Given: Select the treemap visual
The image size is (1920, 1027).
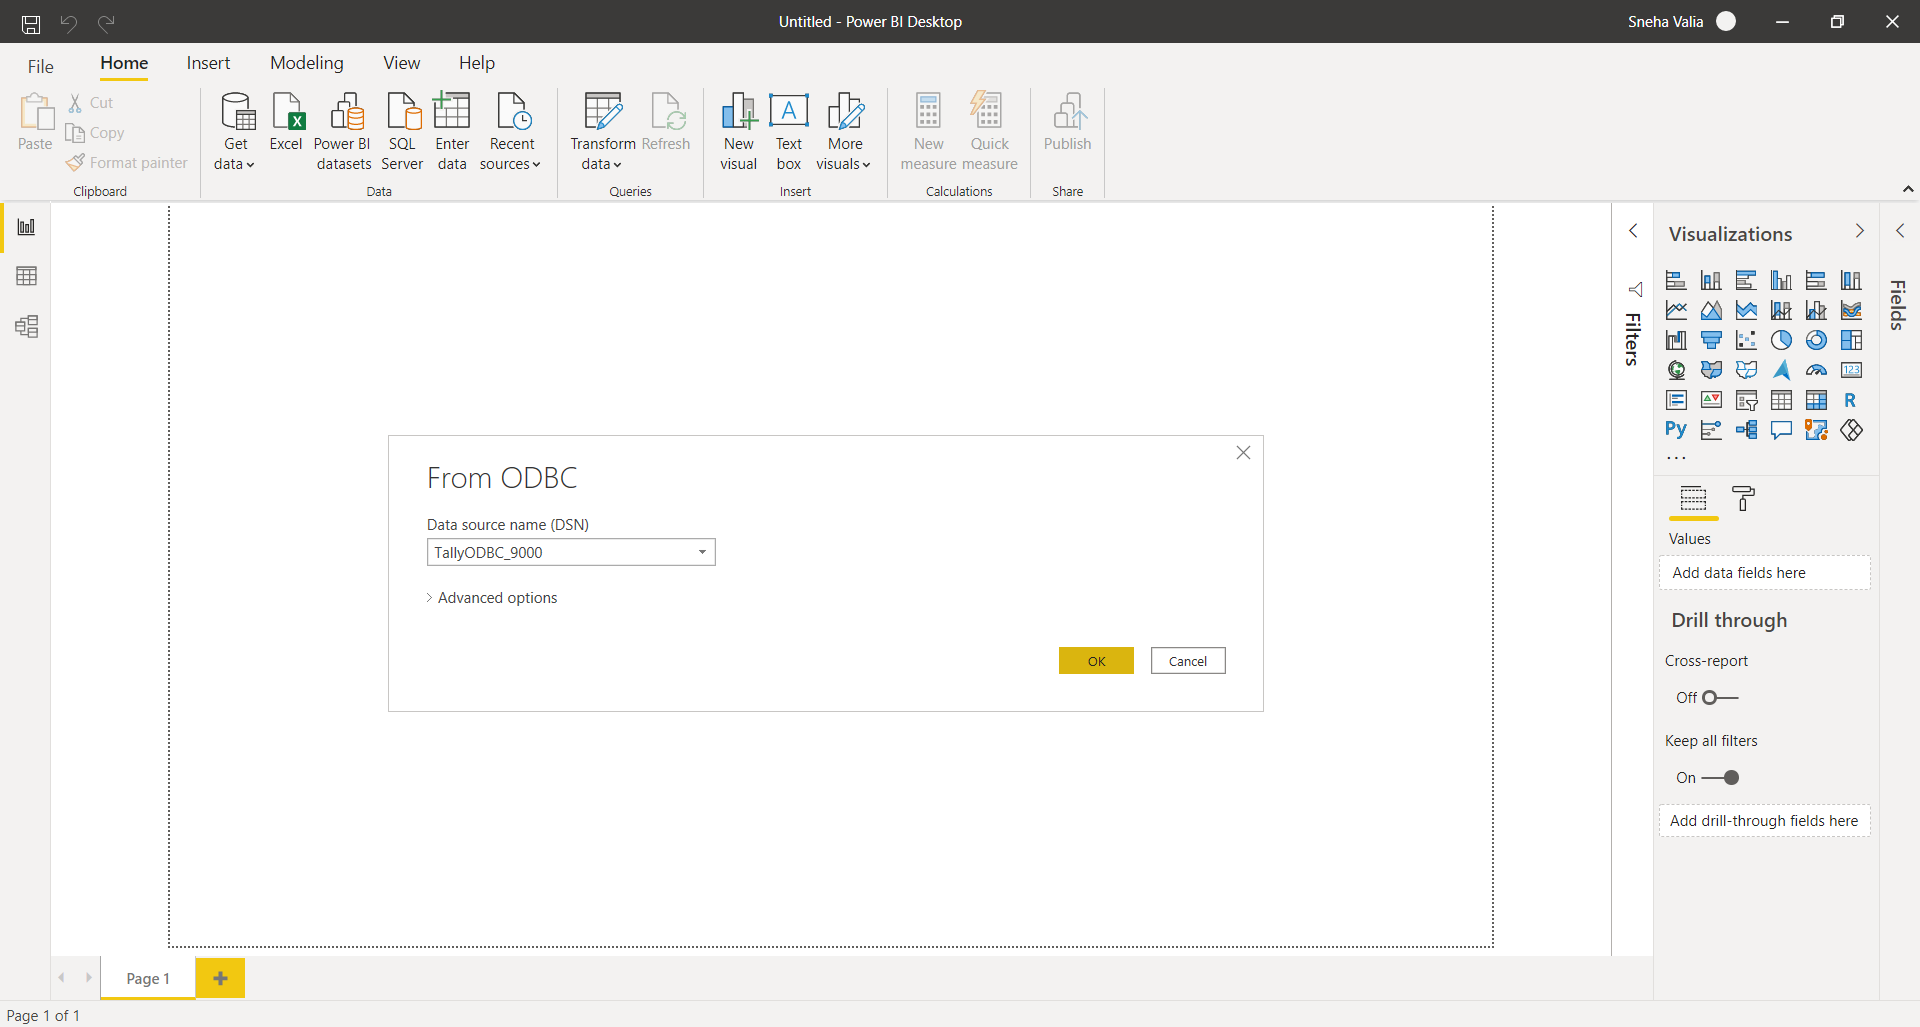Looking at the screenshot, I should coord(1851,341).
